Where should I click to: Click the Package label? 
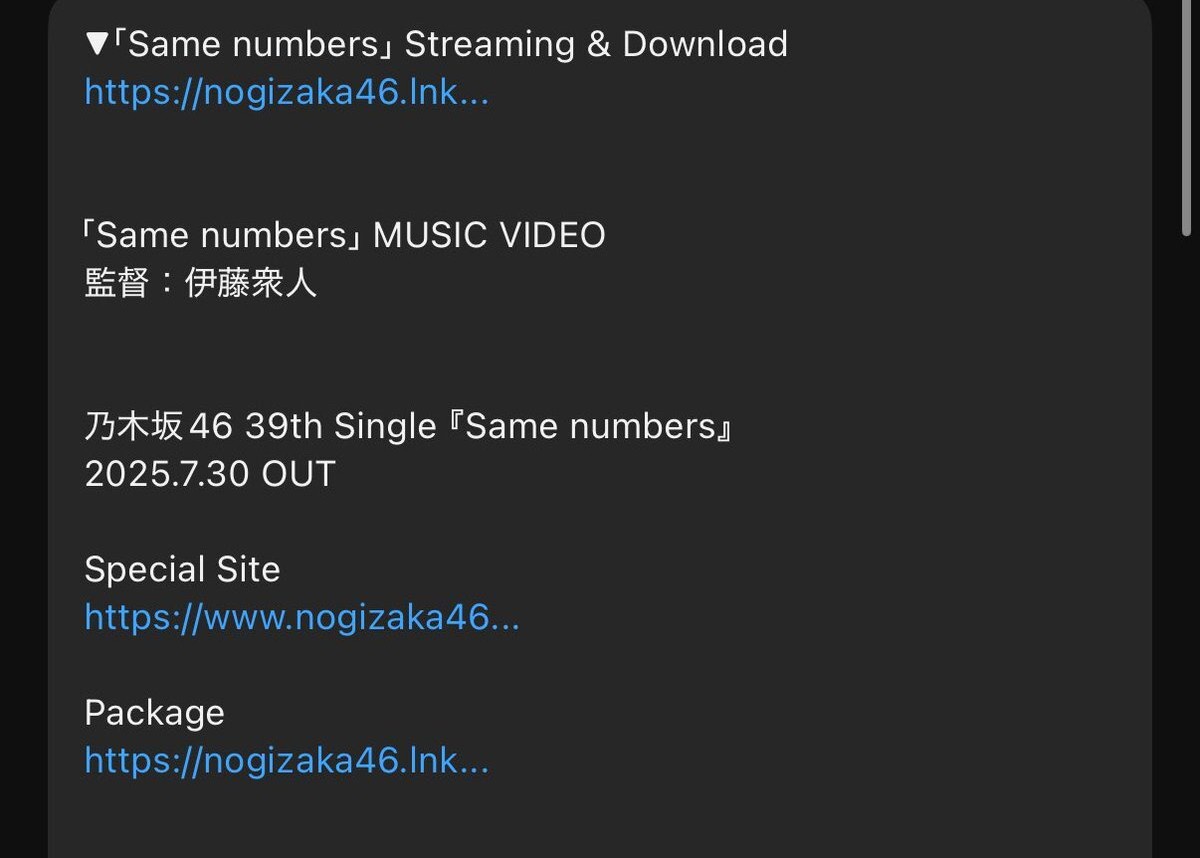point(154,713)
